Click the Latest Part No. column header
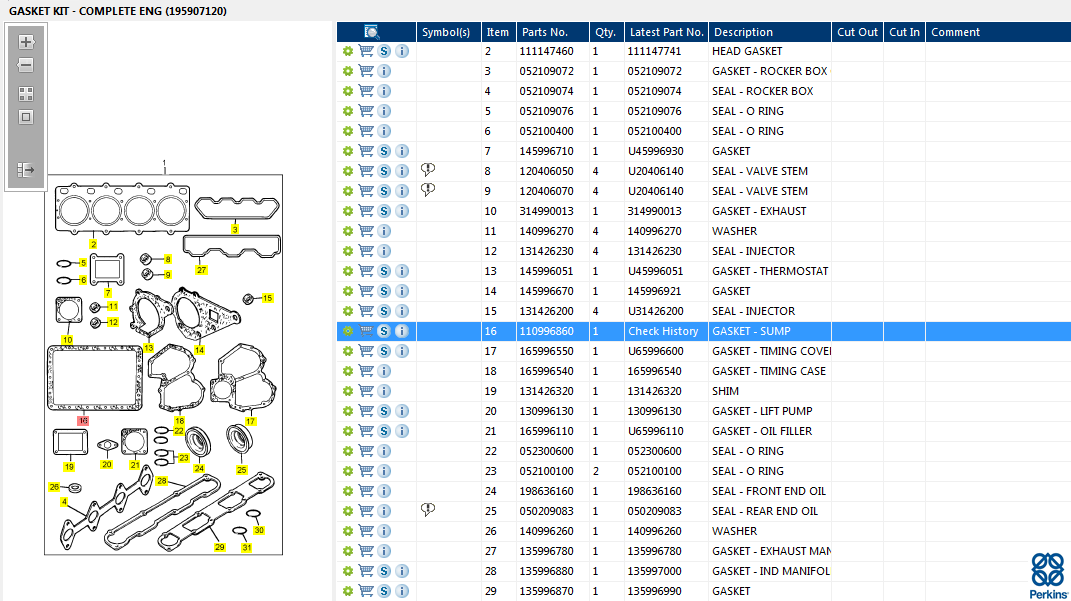Viewport: 1071px width, 601px height. (667, 32)
